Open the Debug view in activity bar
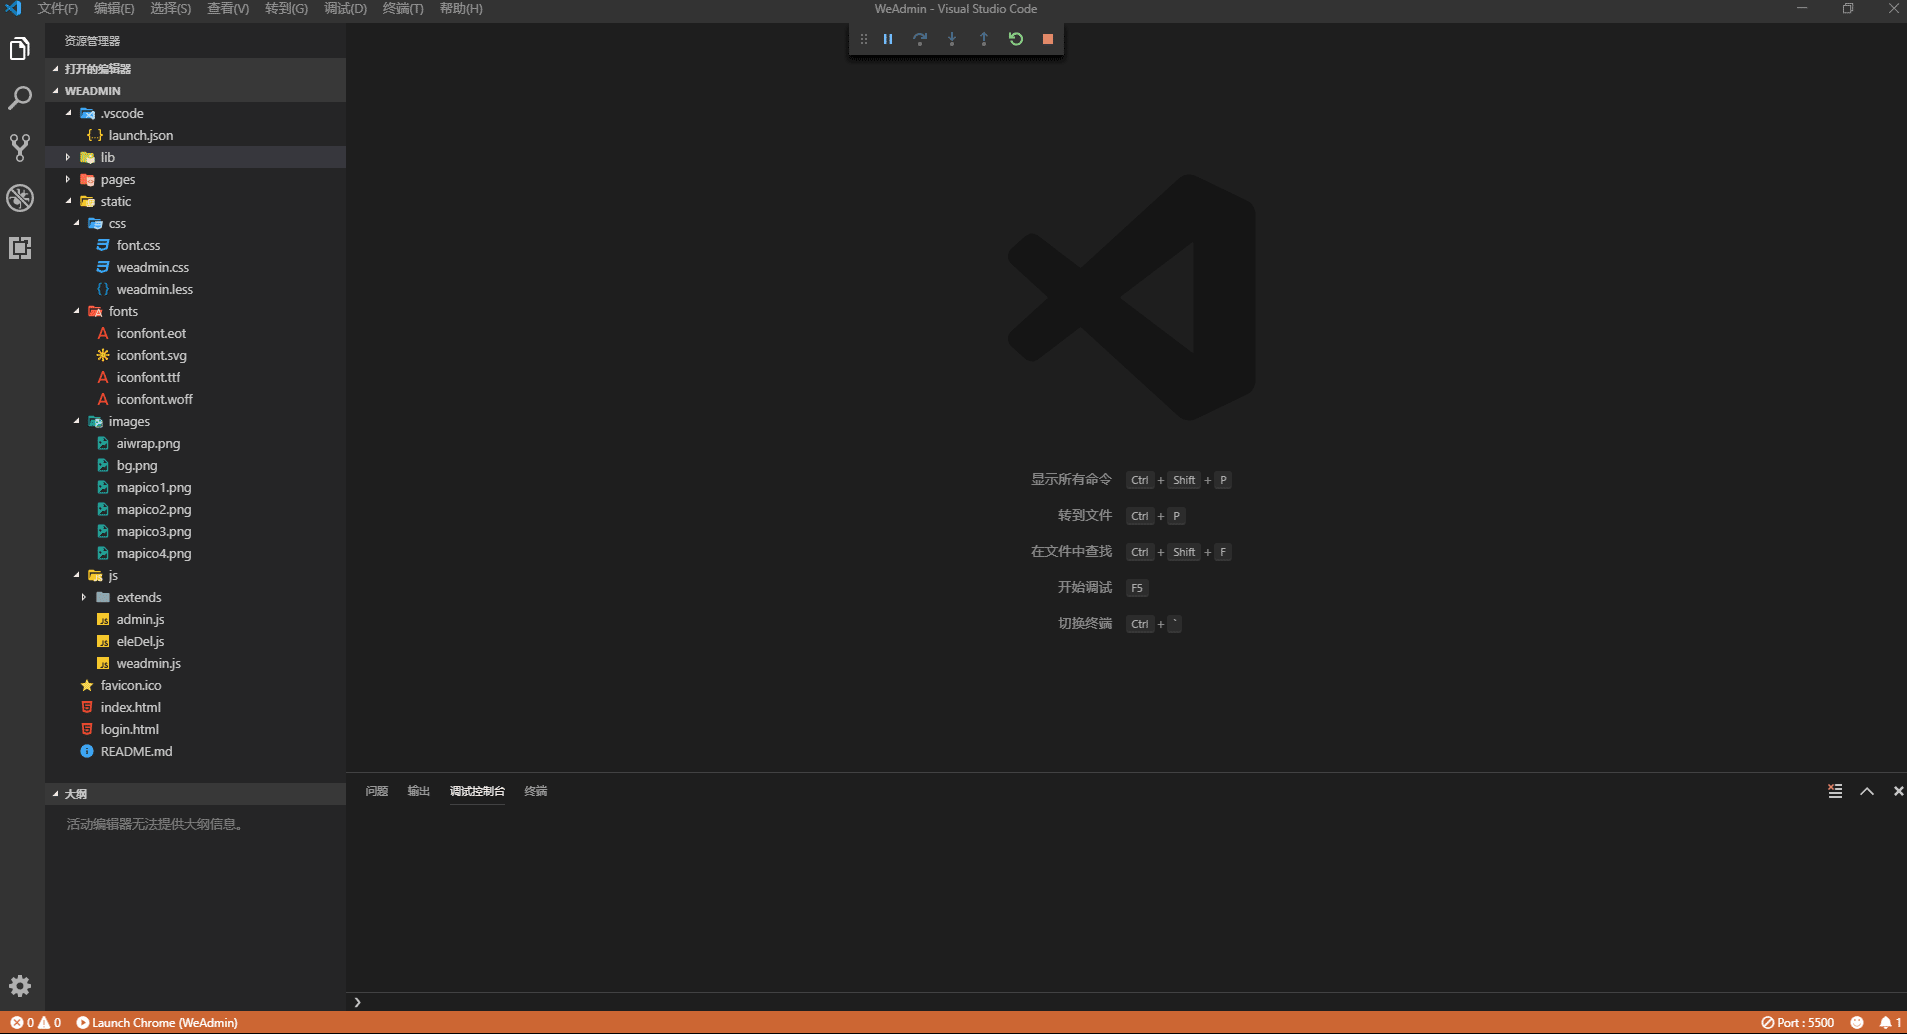This screenshot has width=1907, height=1034. point(20,198)
